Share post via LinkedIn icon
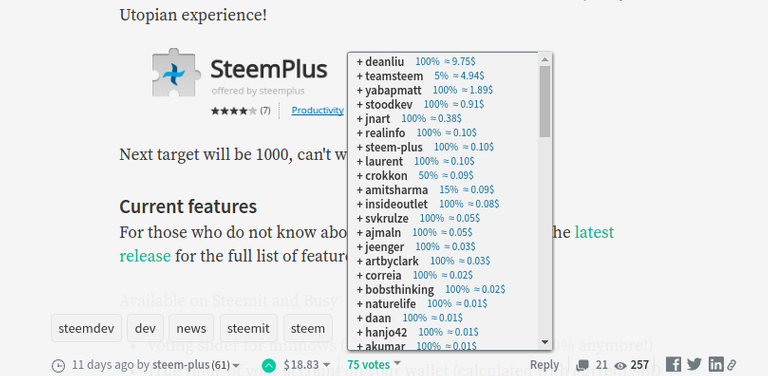Image resolution: width=768 pixels, height=376 pixels. 715,365
